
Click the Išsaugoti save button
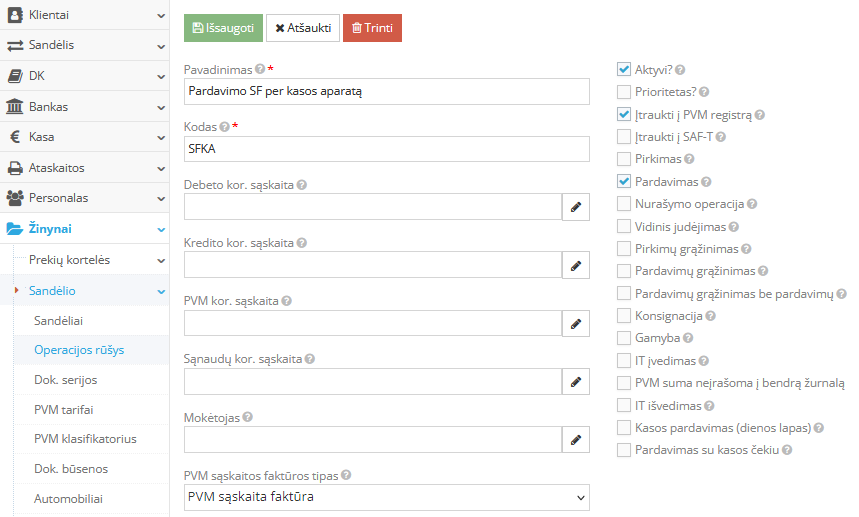(x=223, y=28)
